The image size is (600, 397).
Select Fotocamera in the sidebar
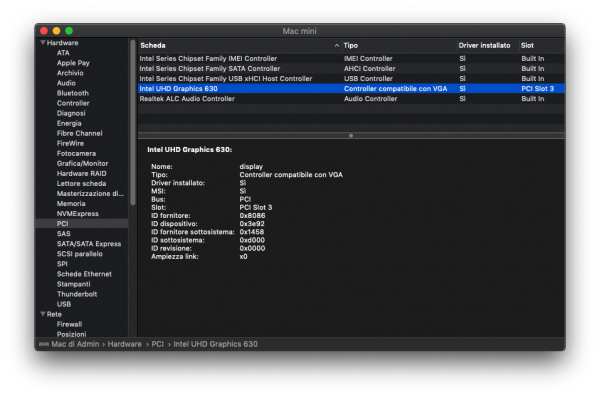77,153
